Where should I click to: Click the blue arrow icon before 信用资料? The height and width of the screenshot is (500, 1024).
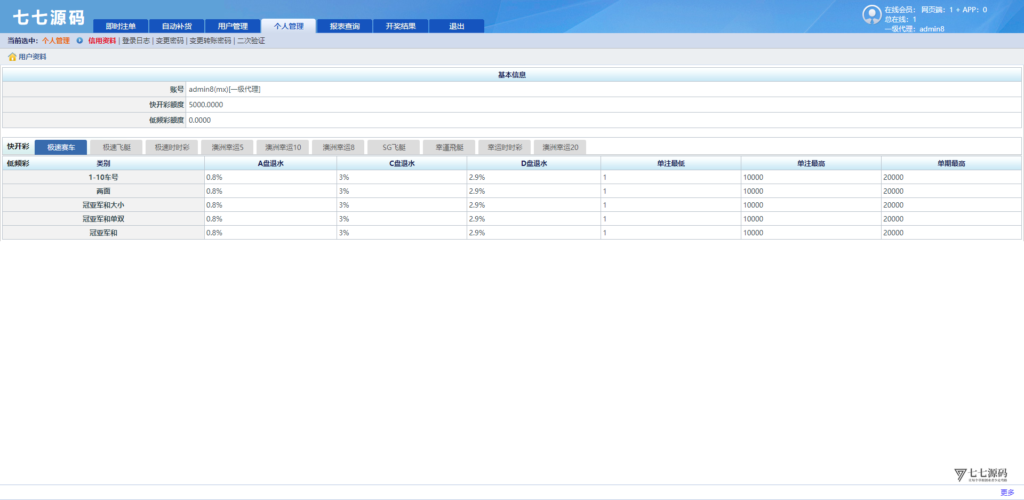pyautogui.click(x=79, y=41)
